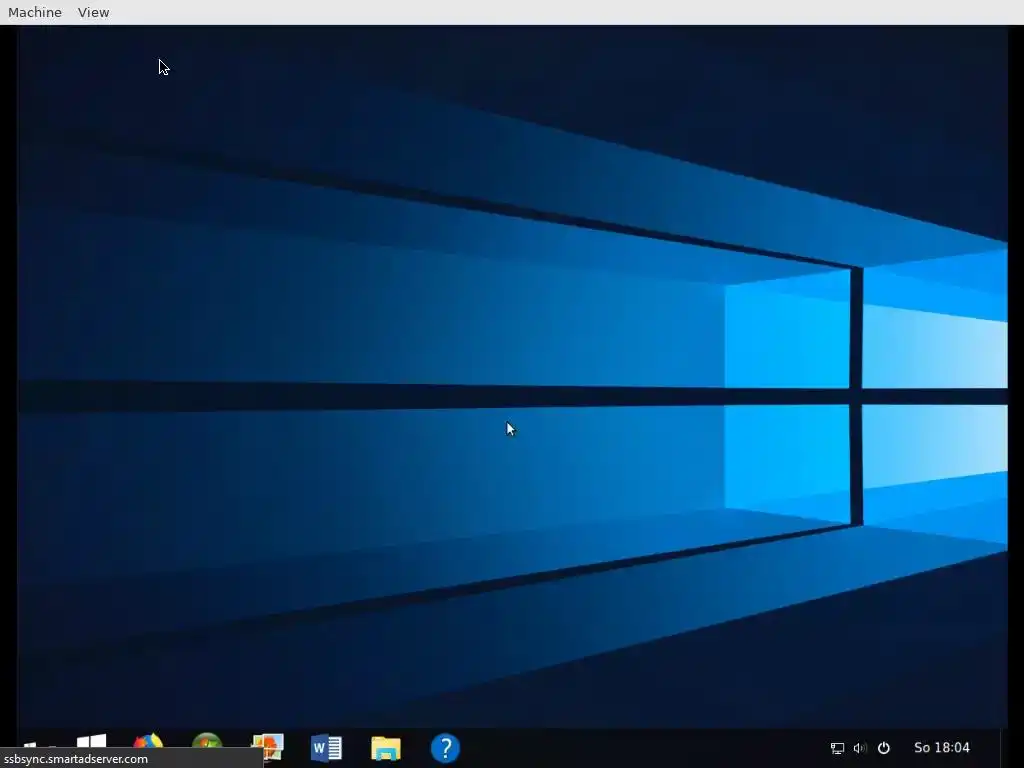Open the file explorer folder icon
The height and width of the screenshot is (768, 1024).
[386, 748]
